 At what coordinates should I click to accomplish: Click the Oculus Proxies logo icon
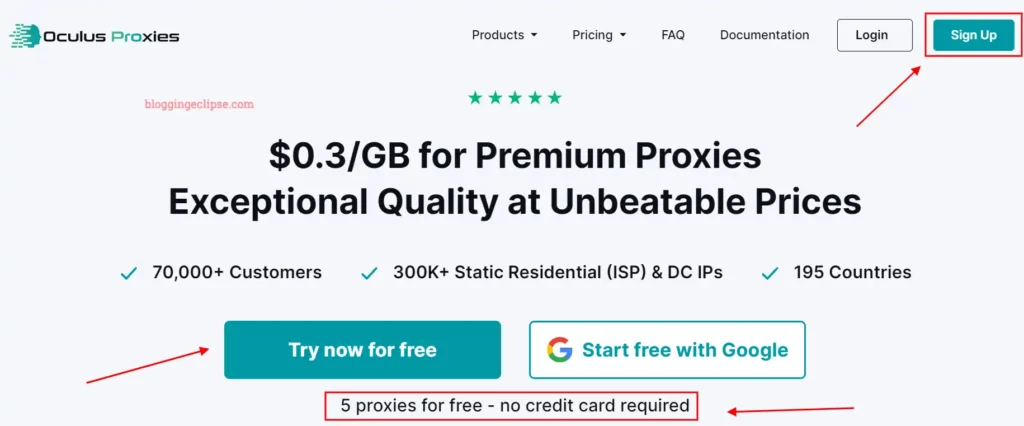(25, 36)
